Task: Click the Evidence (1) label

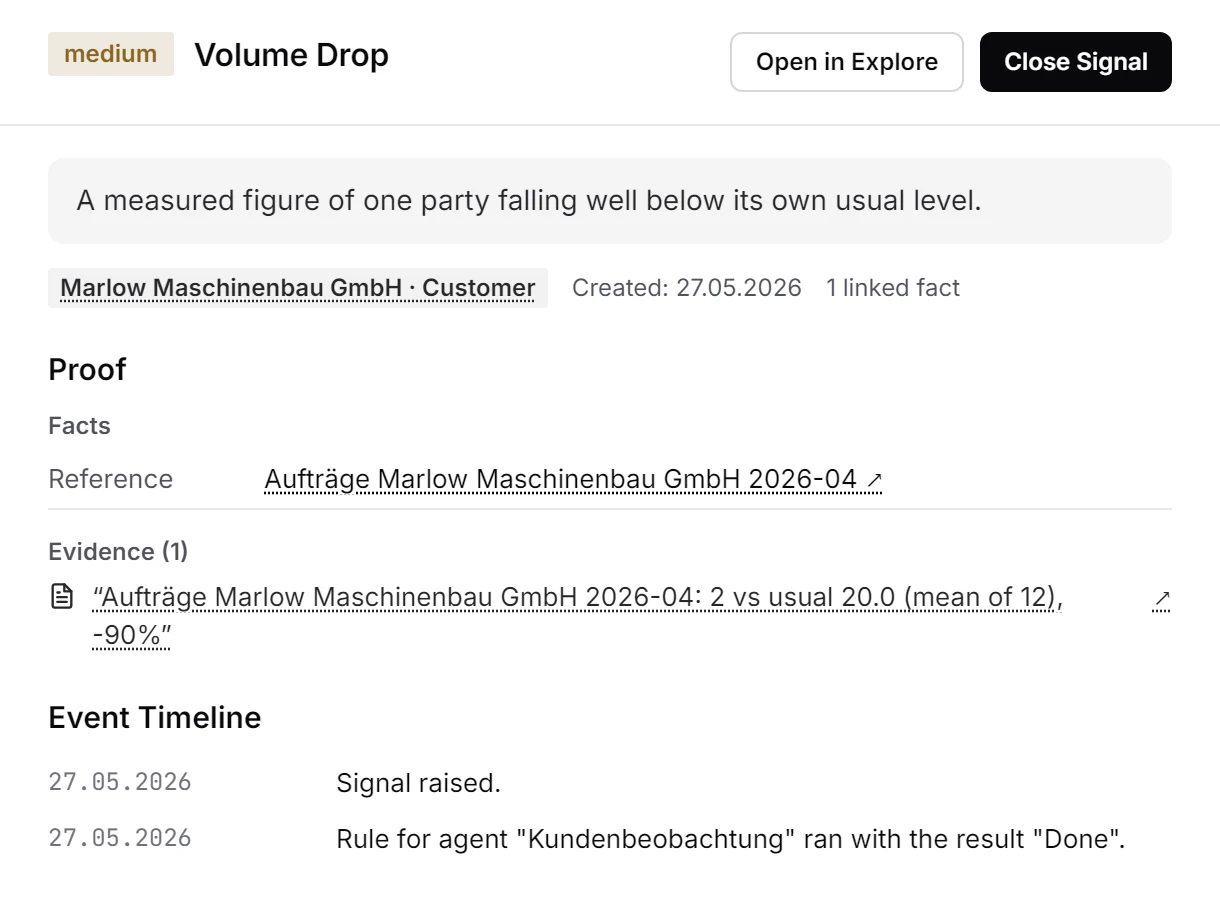Action: click(x=118, y=551)
